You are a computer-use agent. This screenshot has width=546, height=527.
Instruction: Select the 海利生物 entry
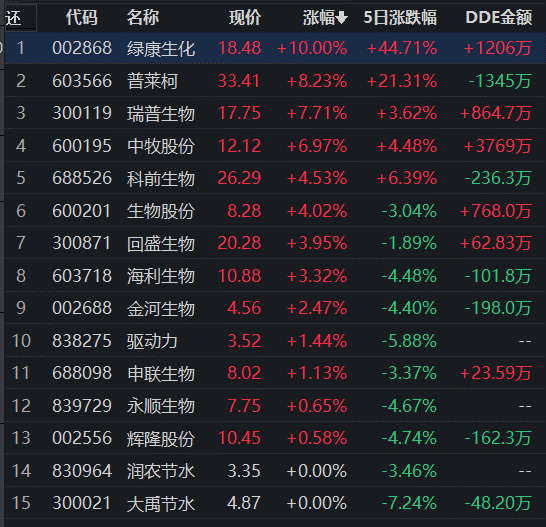pyautogui.click(x=275, y=276)
